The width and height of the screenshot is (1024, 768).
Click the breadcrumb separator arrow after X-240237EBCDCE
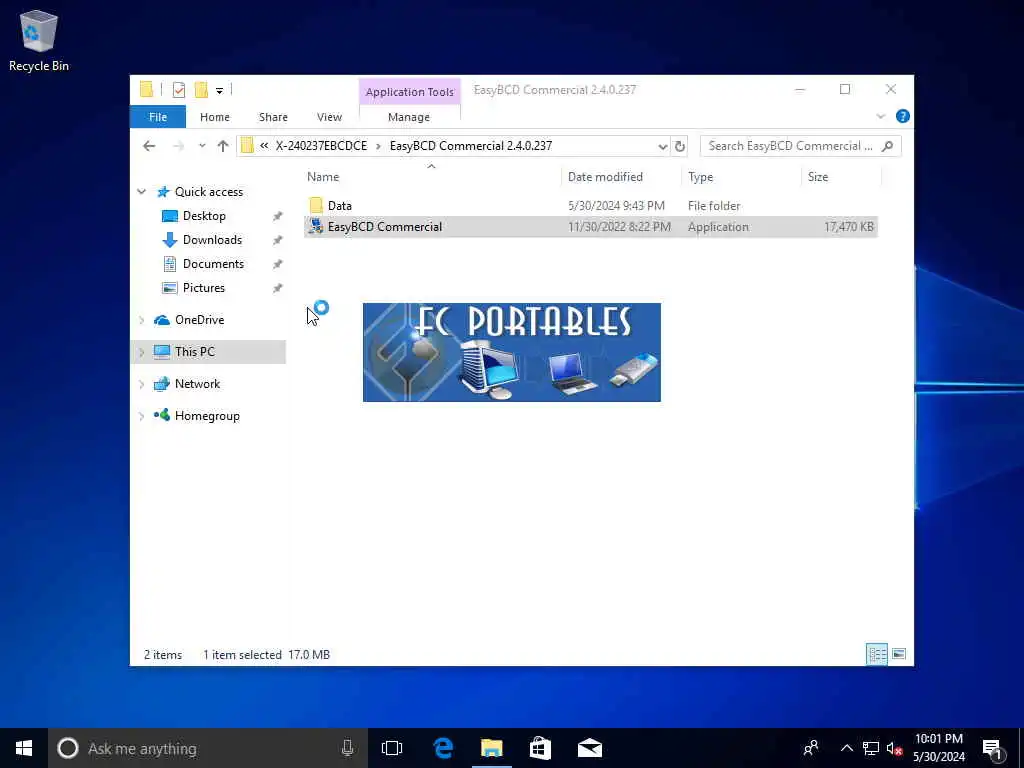378,146
